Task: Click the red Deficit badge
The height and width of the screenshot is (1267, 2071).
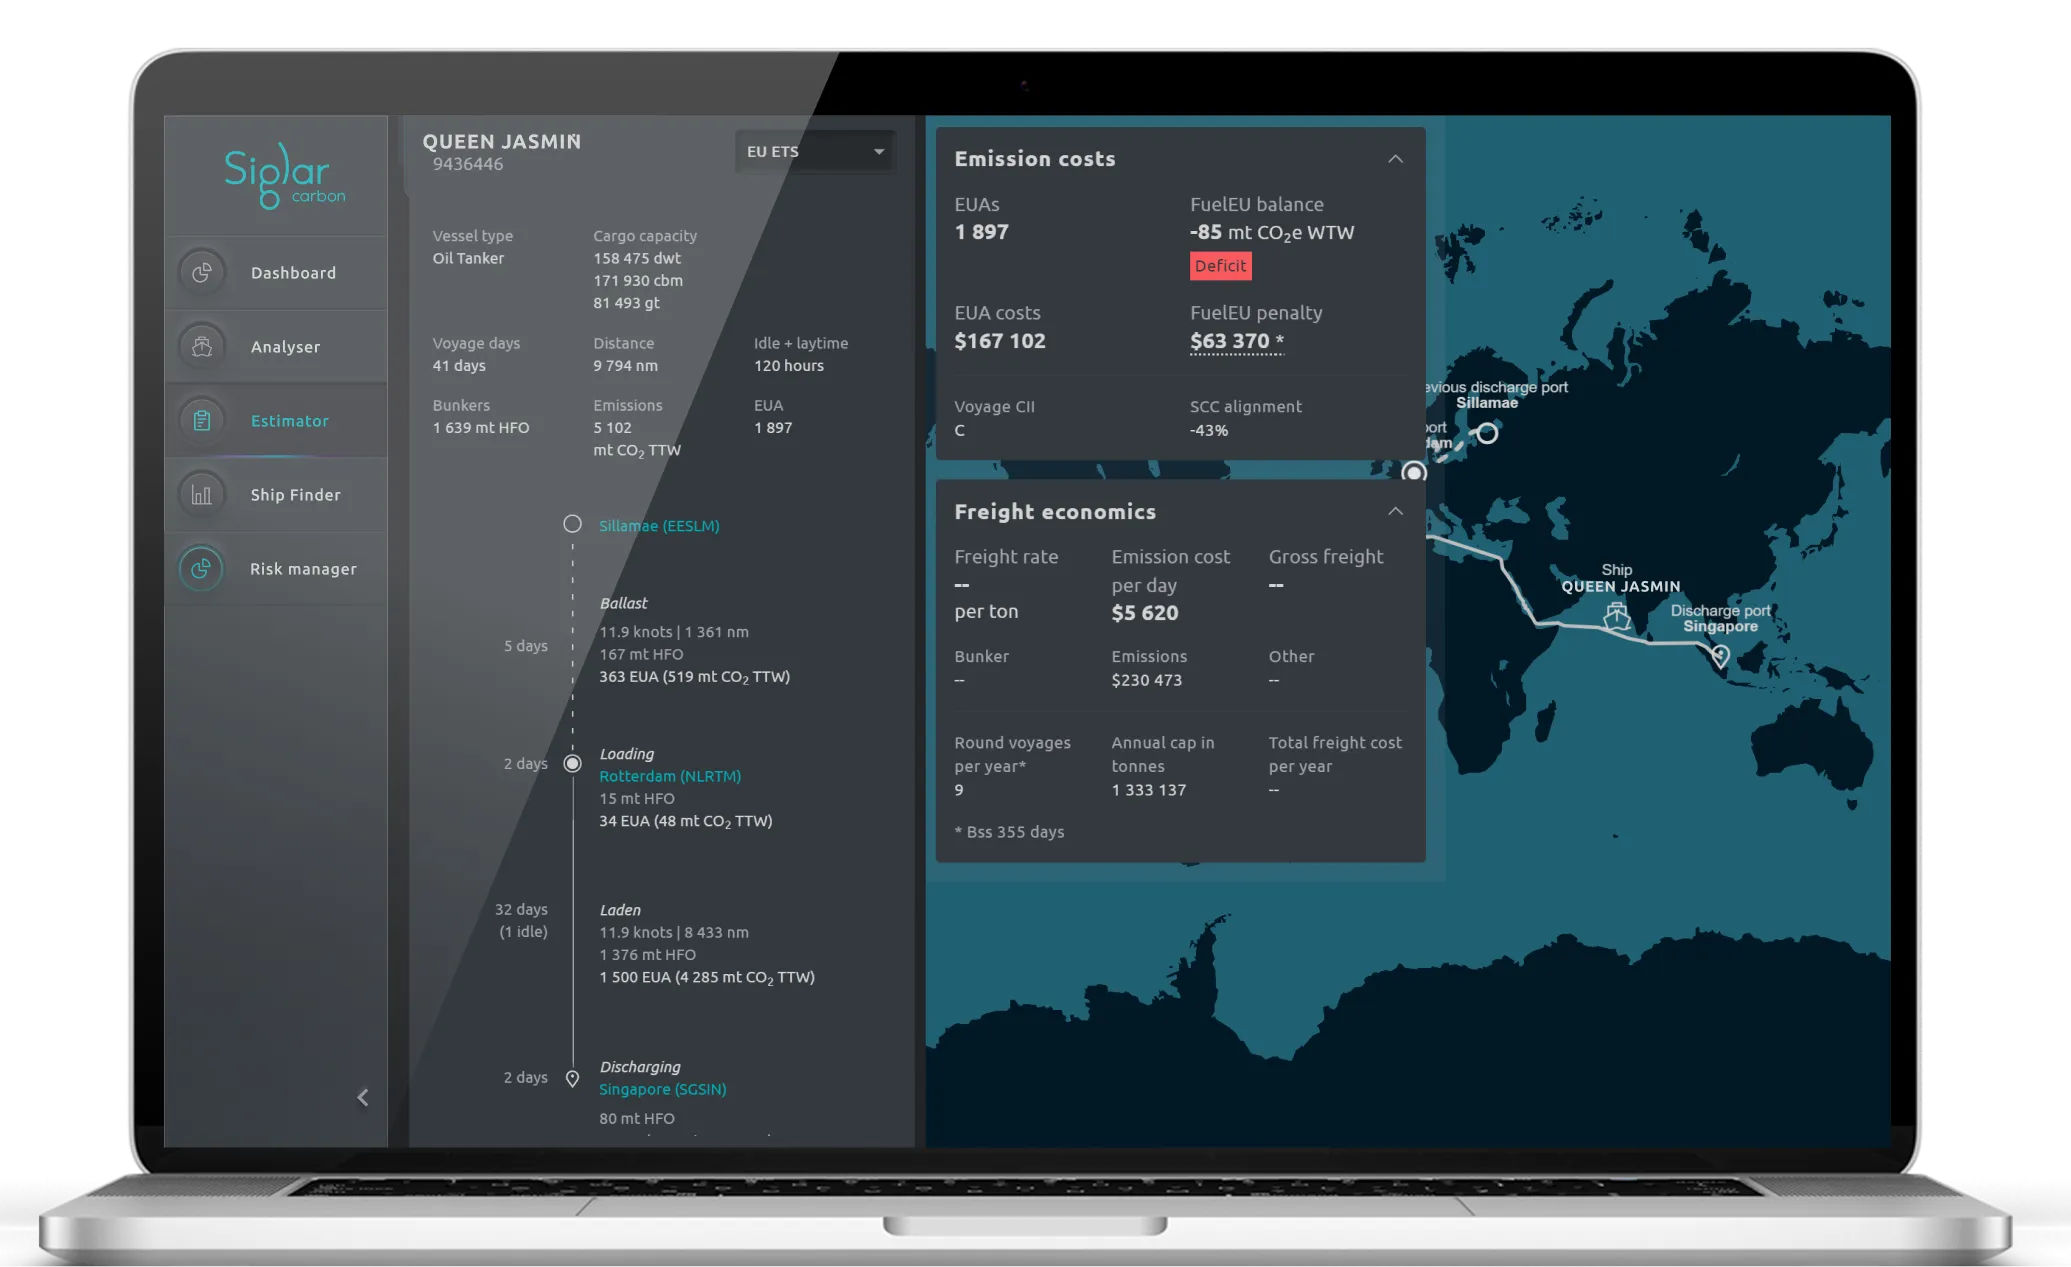Action: 1220,265
